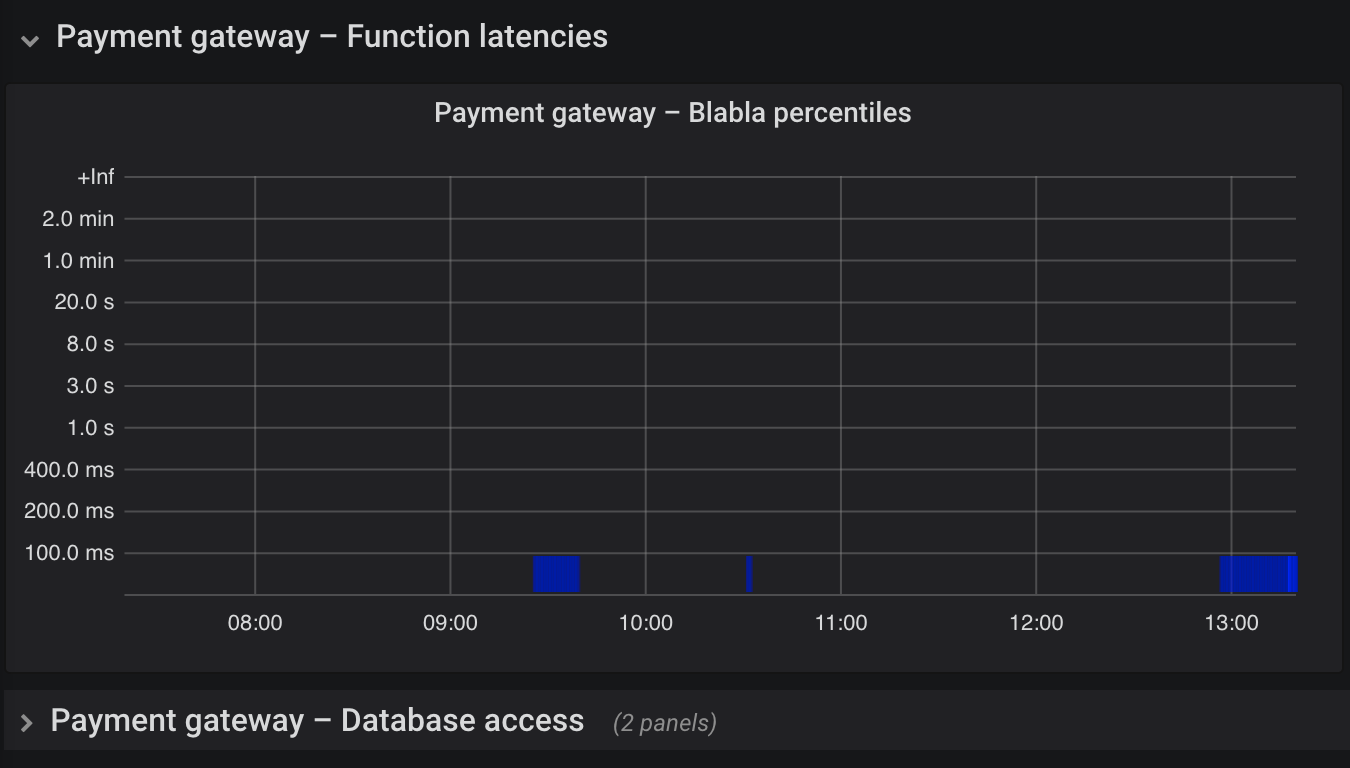Expand the Database access row chevron
The image size is (1350, 768).
pos(27,722)
